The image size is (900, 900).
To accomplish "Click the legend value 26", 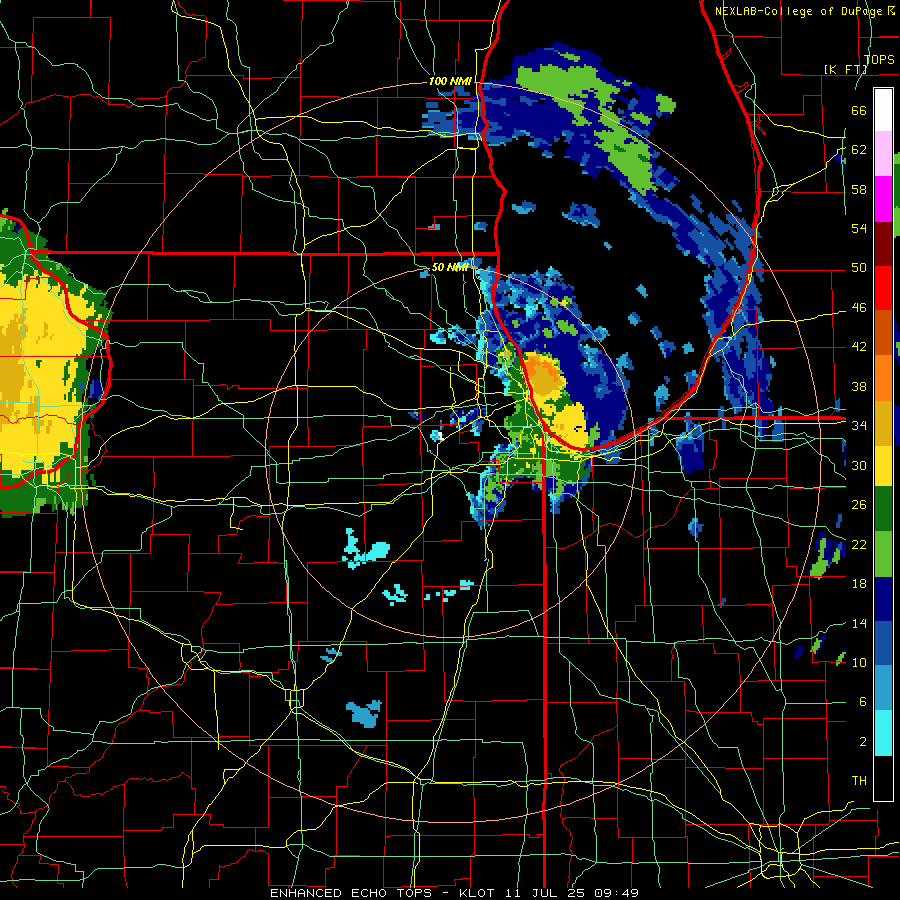I will click(x=859, y=505).
